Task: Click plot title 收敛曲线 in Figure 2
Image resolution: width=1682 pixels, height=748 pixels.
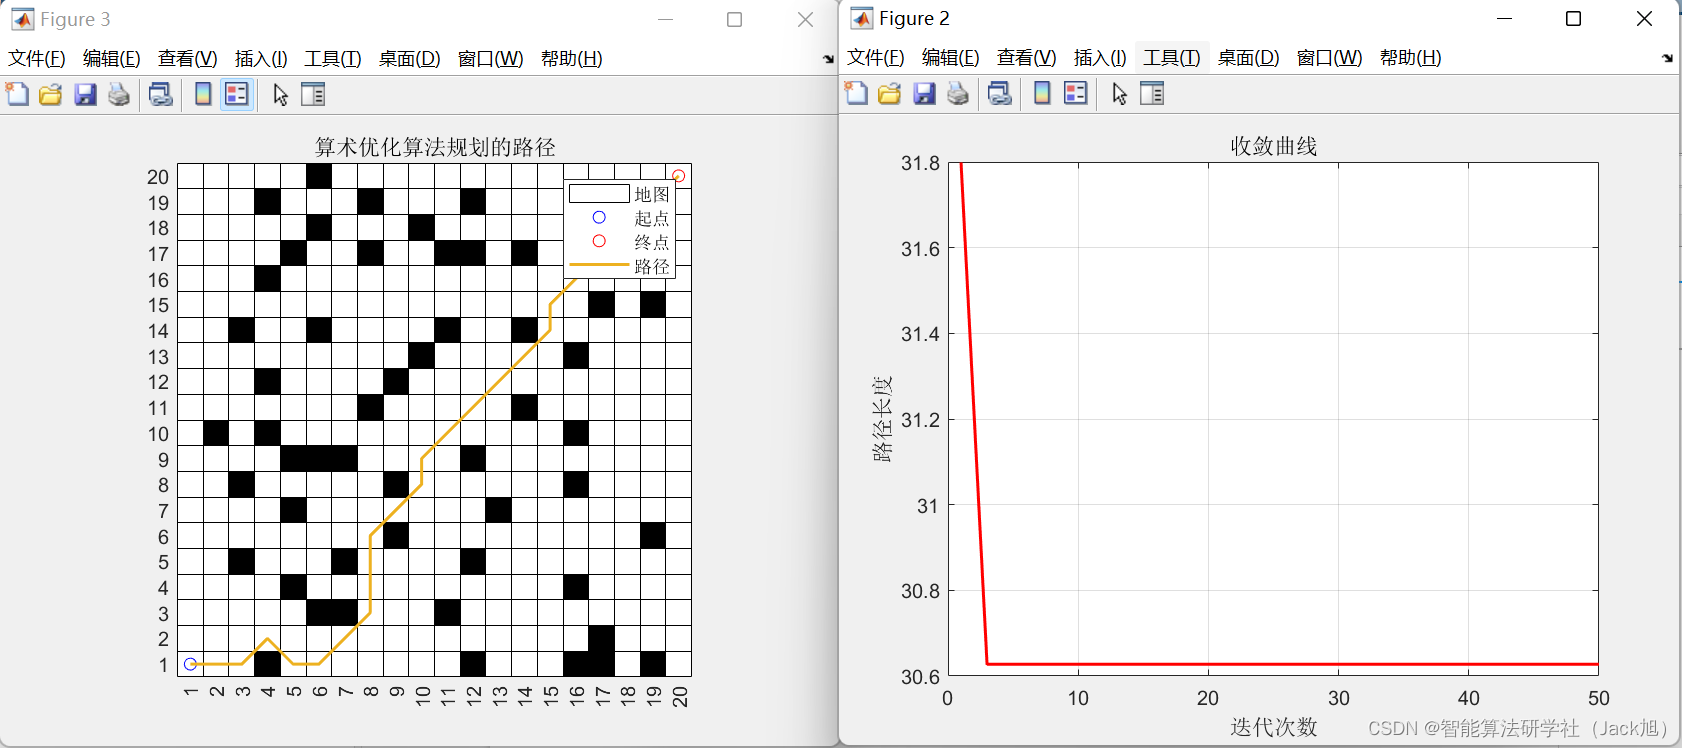Action: [1274, 146]
